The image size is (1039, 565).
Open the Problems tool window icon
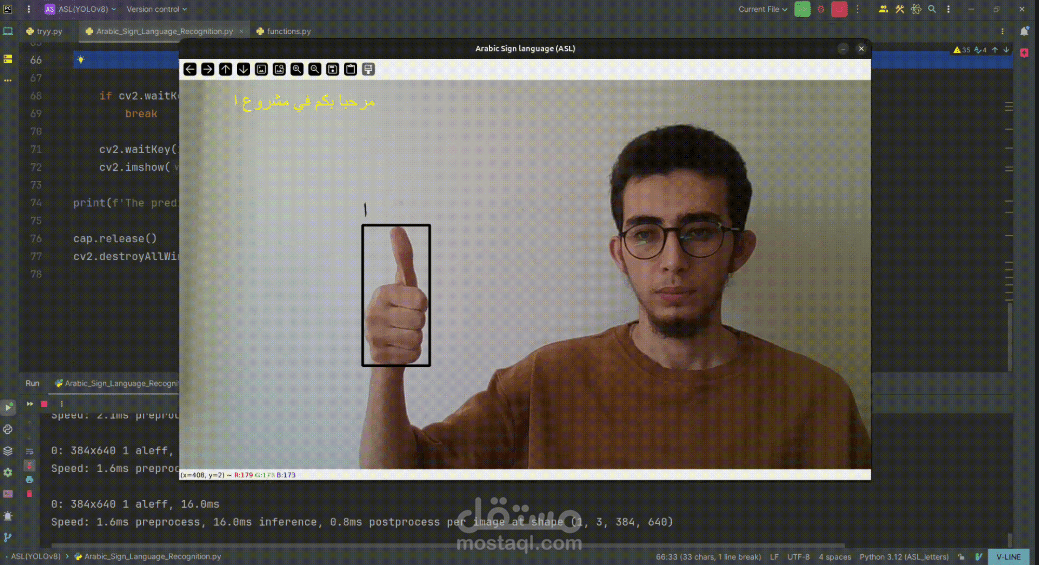point(8,516)
